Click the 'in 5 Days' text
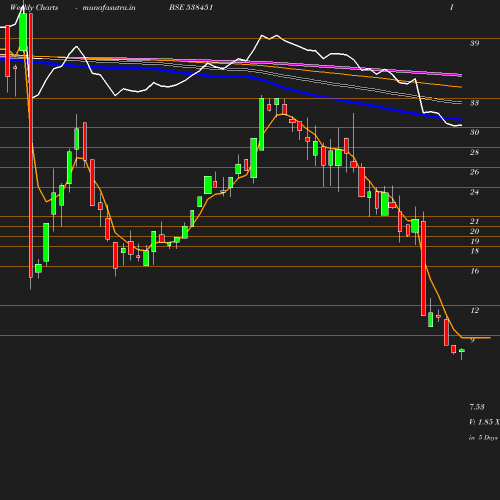The height and width of the screenshot is (500, 500). 483,437
